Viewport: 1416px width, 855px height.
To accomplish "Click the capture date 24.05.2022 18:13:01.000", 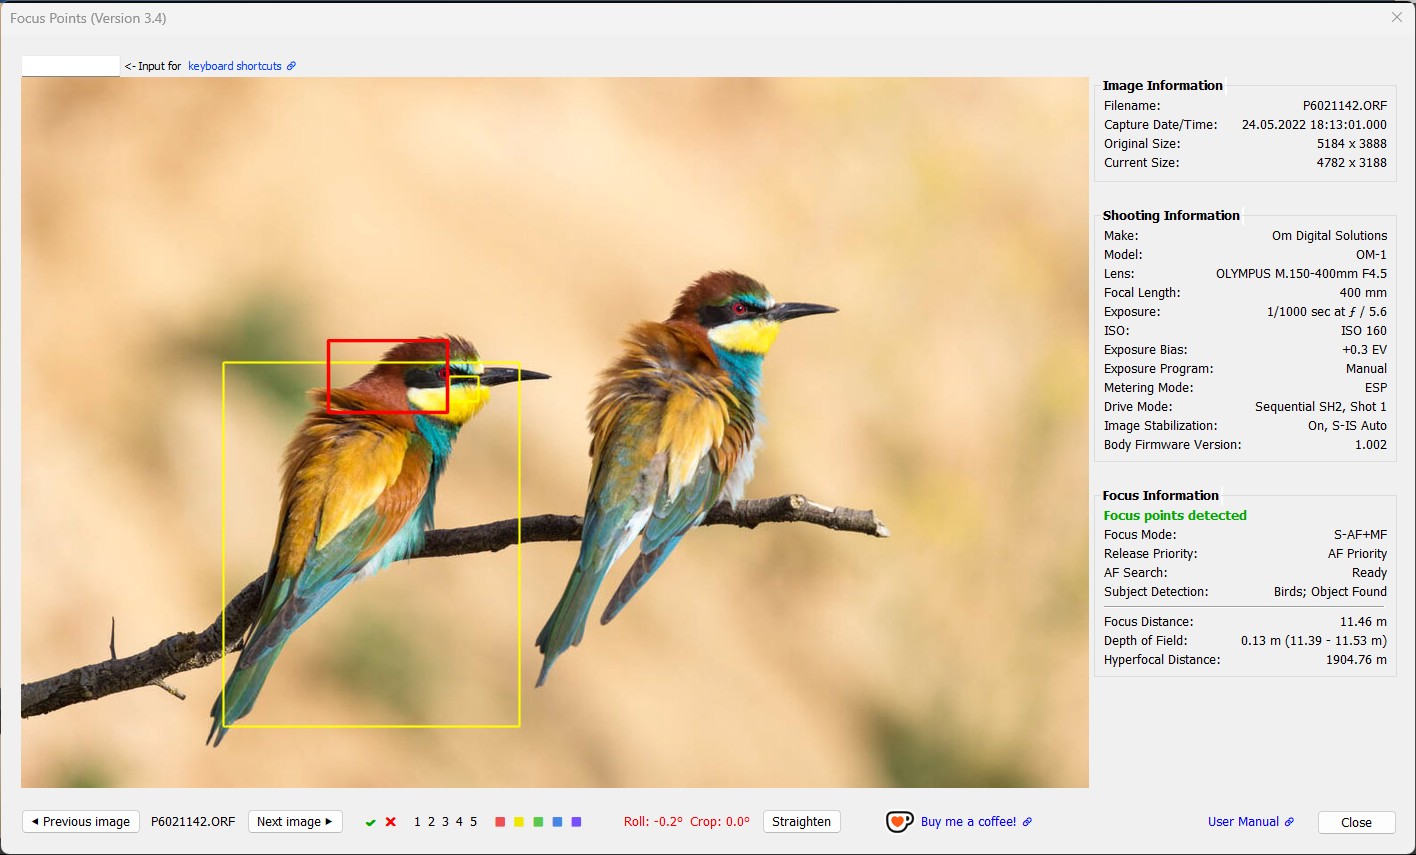I will (1314, 125).
